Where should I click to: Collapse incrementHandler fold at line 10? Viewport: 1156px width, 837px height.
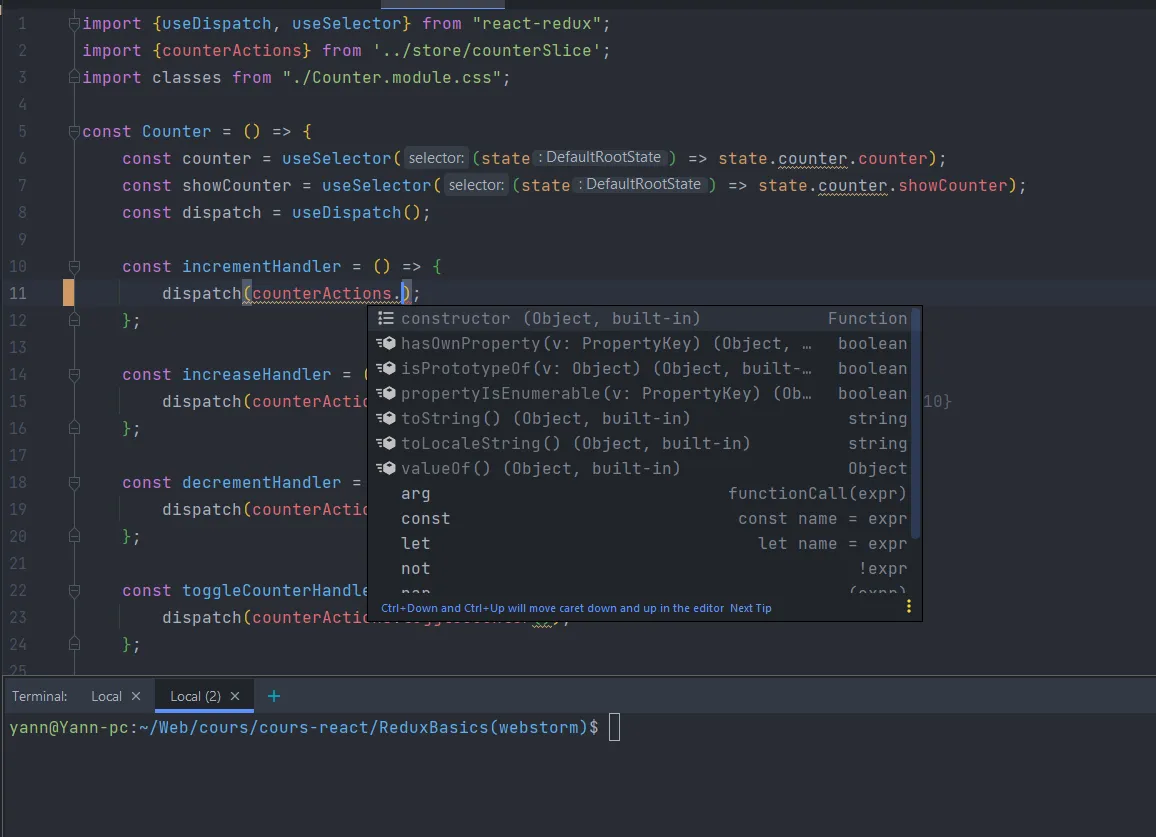74,266
